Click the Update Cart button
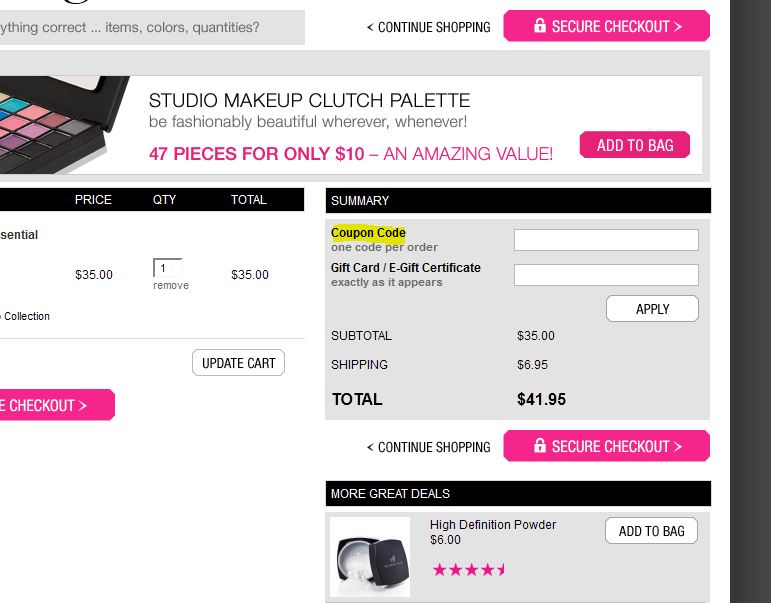 [238, 363]
